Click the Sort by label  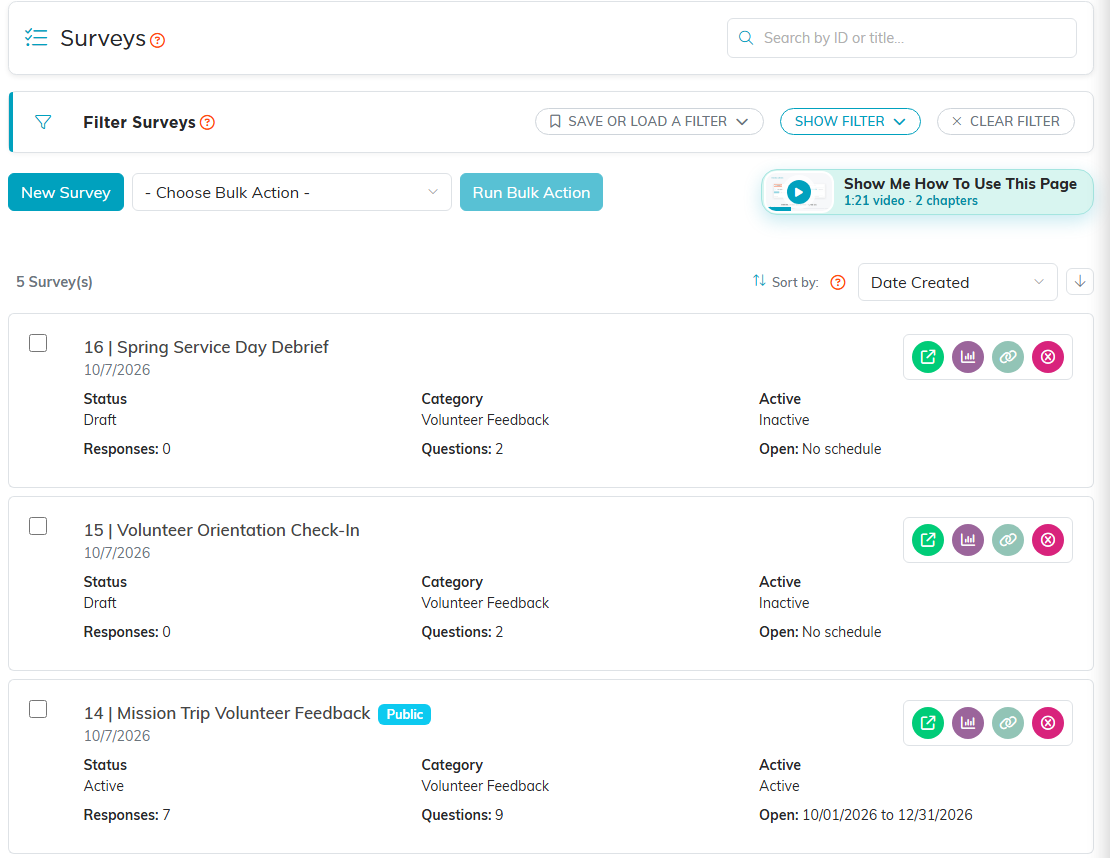point(795,282)
